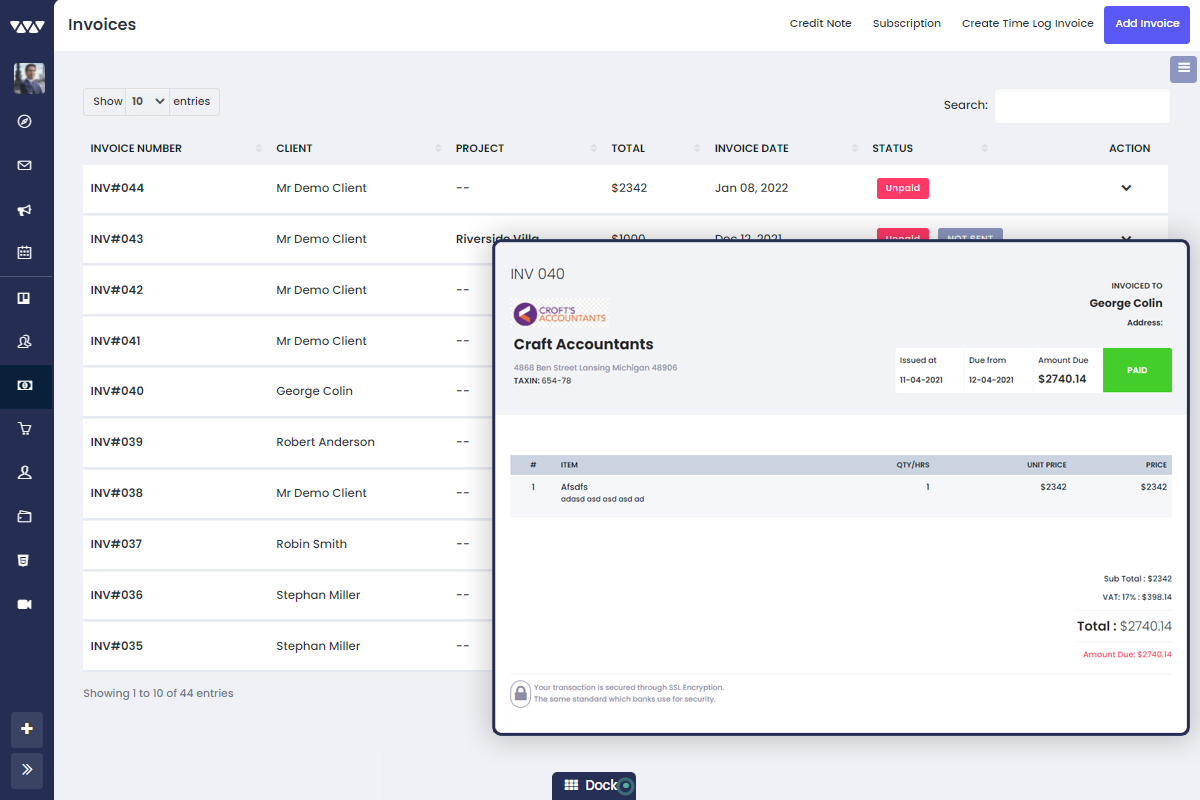Screen dimensions: 1200x800
Task: Open the Credit Note menu item
Action: [820, 23]
